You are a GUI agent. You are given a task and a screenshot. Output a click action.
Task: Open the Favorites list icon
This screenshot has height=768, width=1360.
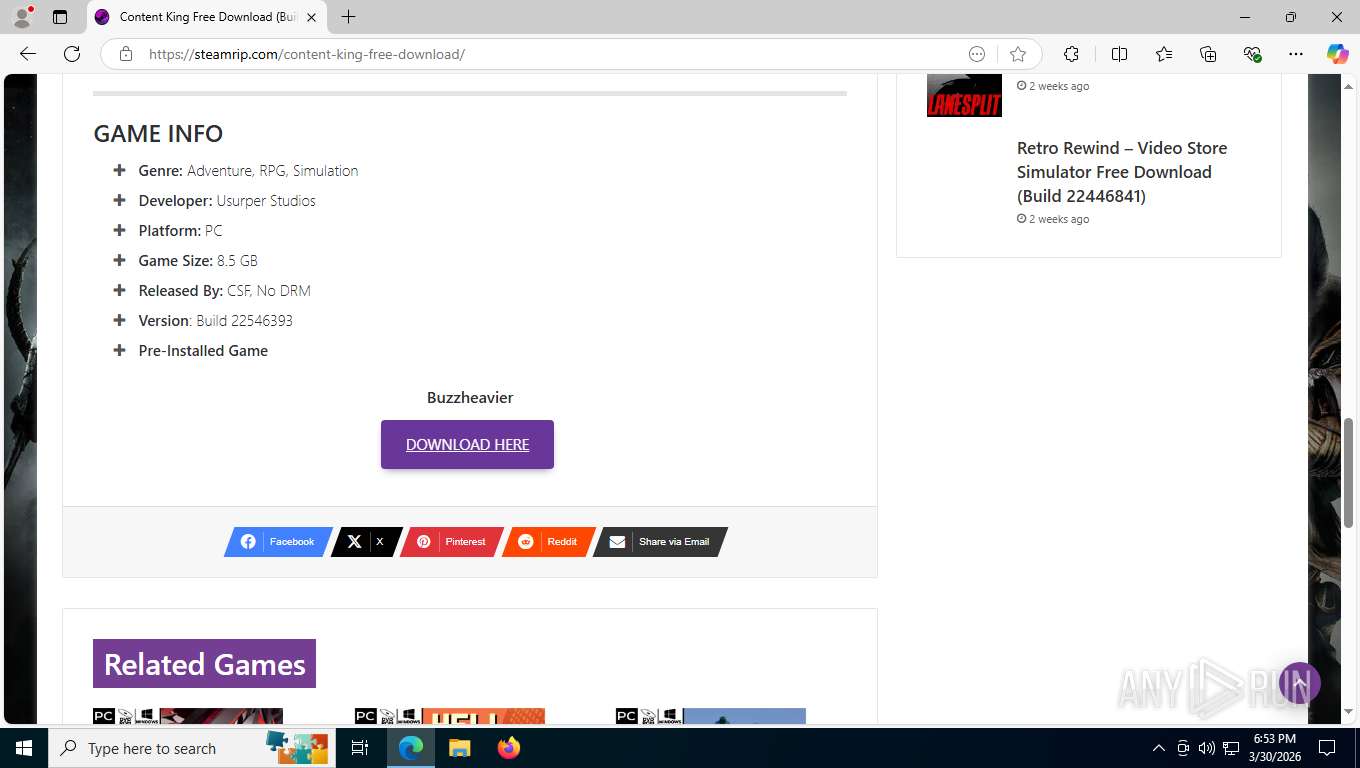[x=1164, y=54]
